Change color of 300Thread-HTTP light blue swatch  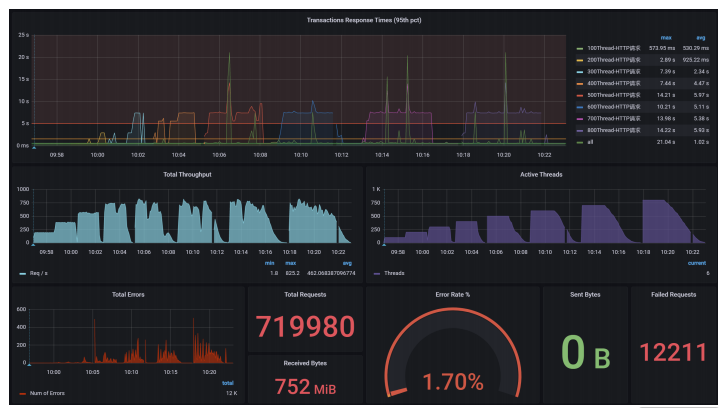(579, 72)
